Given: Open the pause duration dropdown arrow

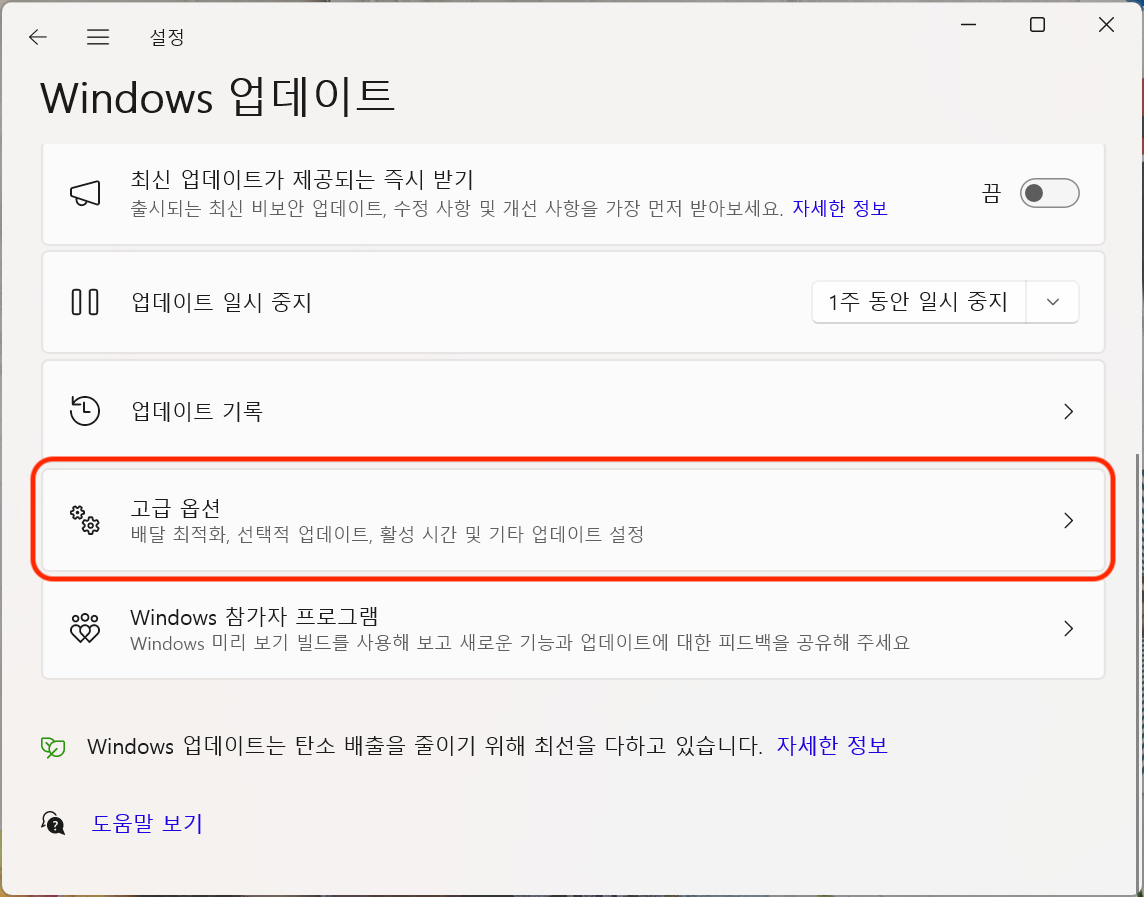Looking at the screenshot, I should pos(1052,302).
